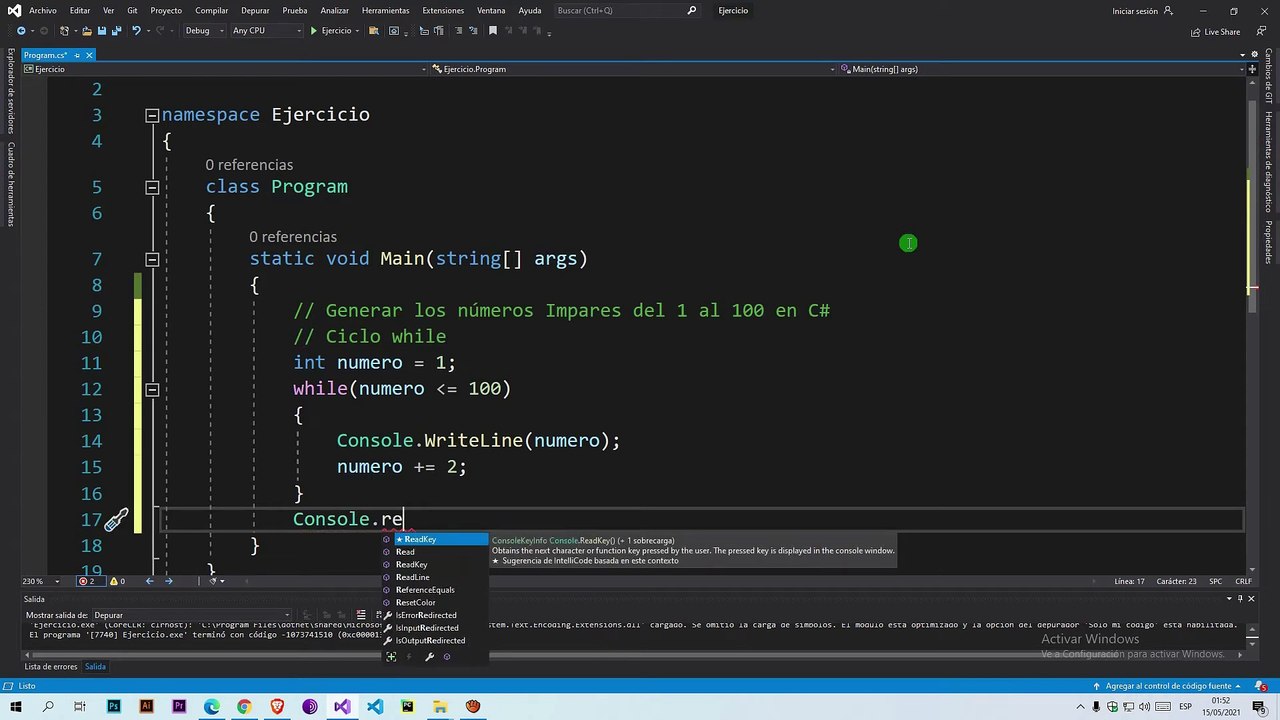Screen dimensions: 1280x720
Task: Open the Debug configuration dropdown
Action: [203, 31]
